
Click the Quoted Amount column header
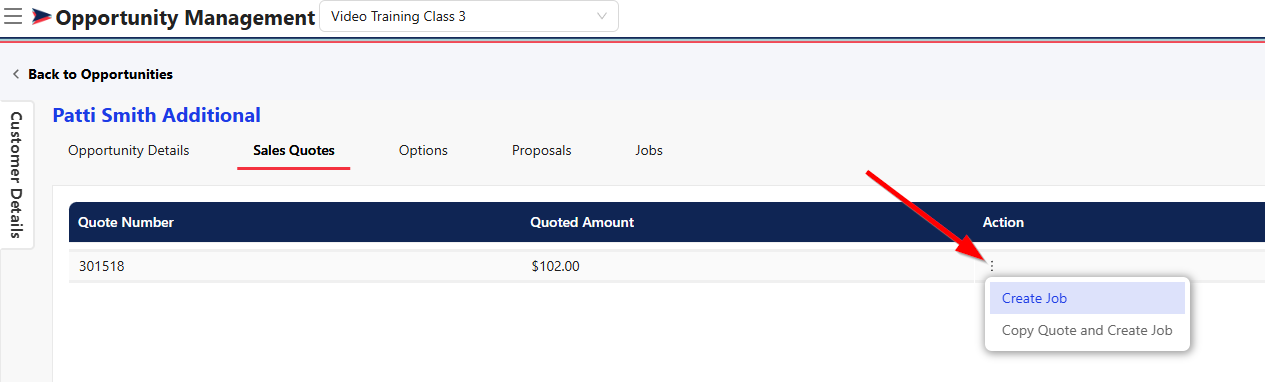click(582, 222)
